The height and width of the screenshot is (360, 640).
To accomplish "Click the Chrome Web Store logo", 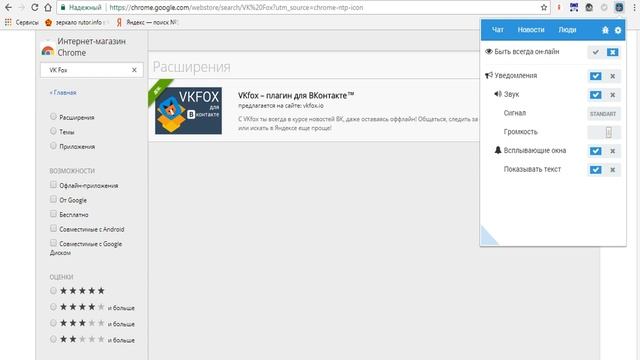I will point(48,49).
